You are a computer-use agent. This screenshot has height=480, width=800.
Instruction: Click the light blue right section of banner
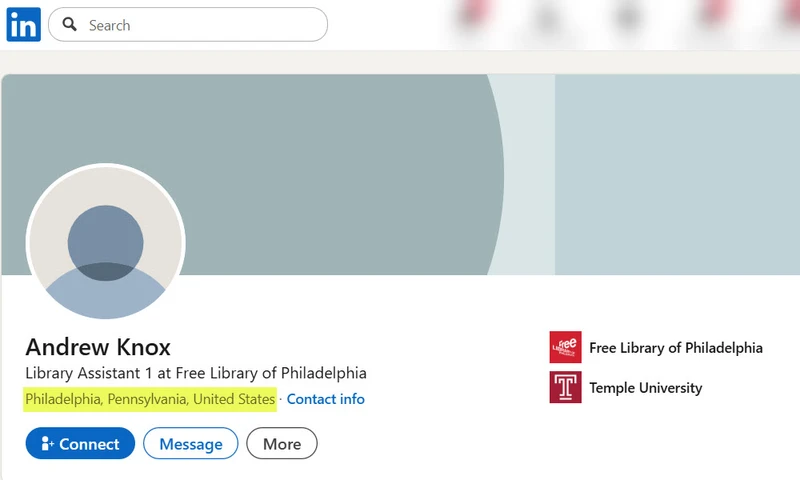(x=680, y=170)
